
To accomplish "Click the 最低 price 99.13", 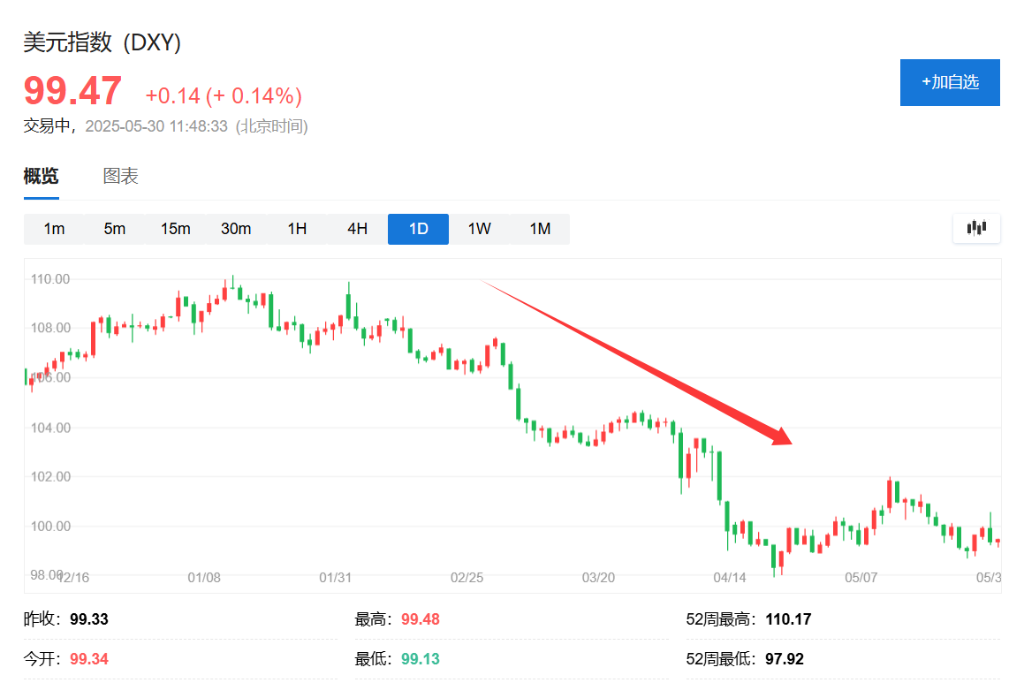I will point(421,658).
